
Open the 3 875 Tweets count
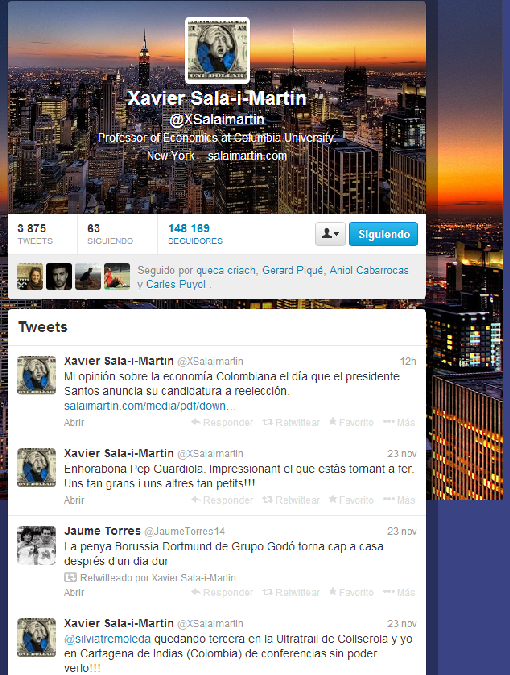[35, 234]
